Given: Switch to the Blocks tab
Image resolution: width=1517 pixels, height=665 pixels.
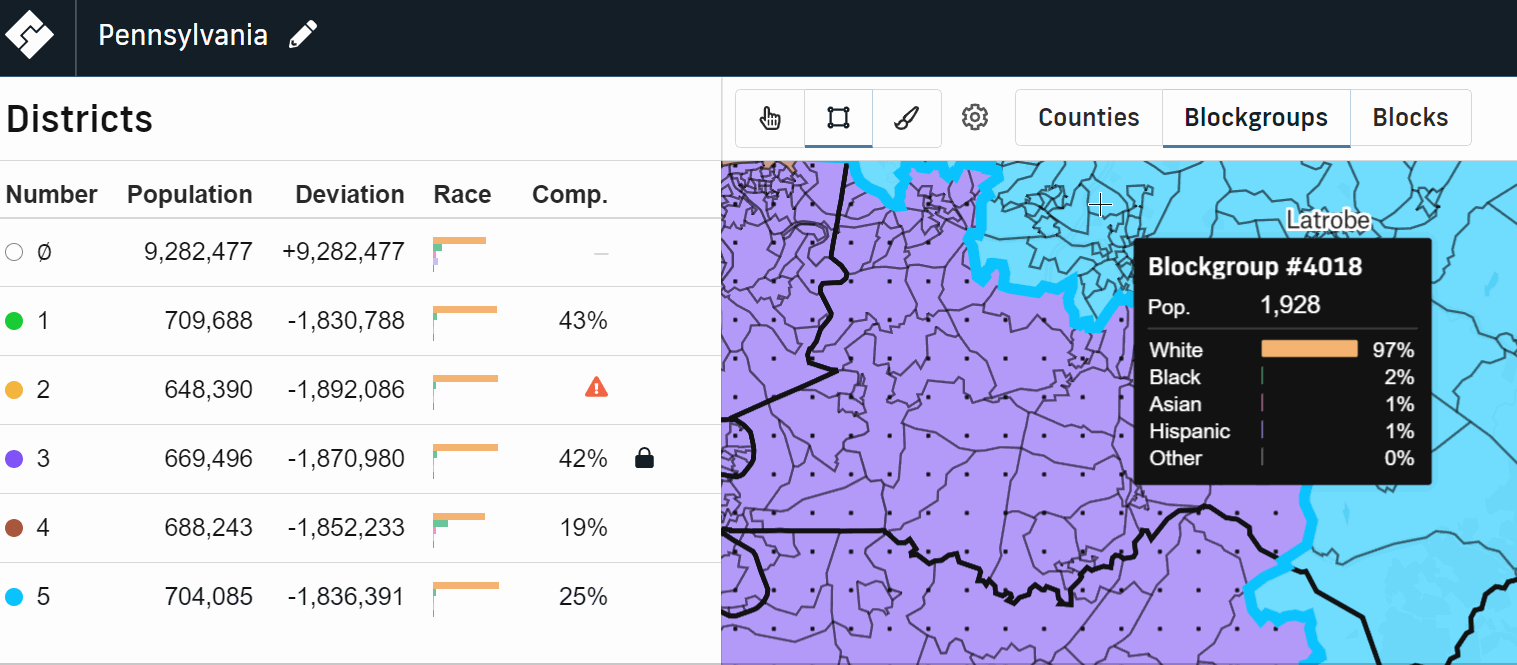Looking at the screenshot, I should [x=1410, y=117].
